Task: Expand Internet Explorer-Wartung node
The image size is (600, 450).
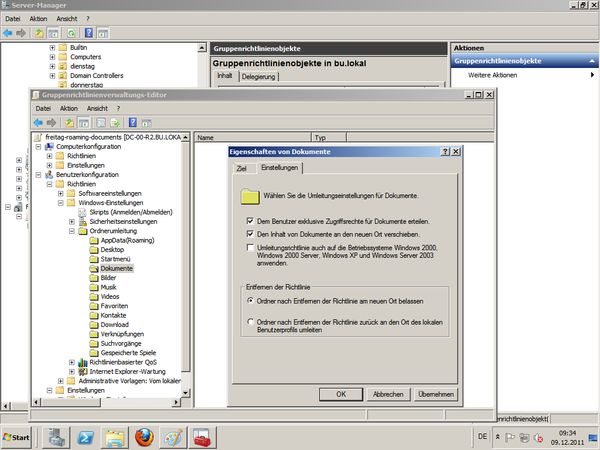Action: pyautogui.click(x=72, y=372)
